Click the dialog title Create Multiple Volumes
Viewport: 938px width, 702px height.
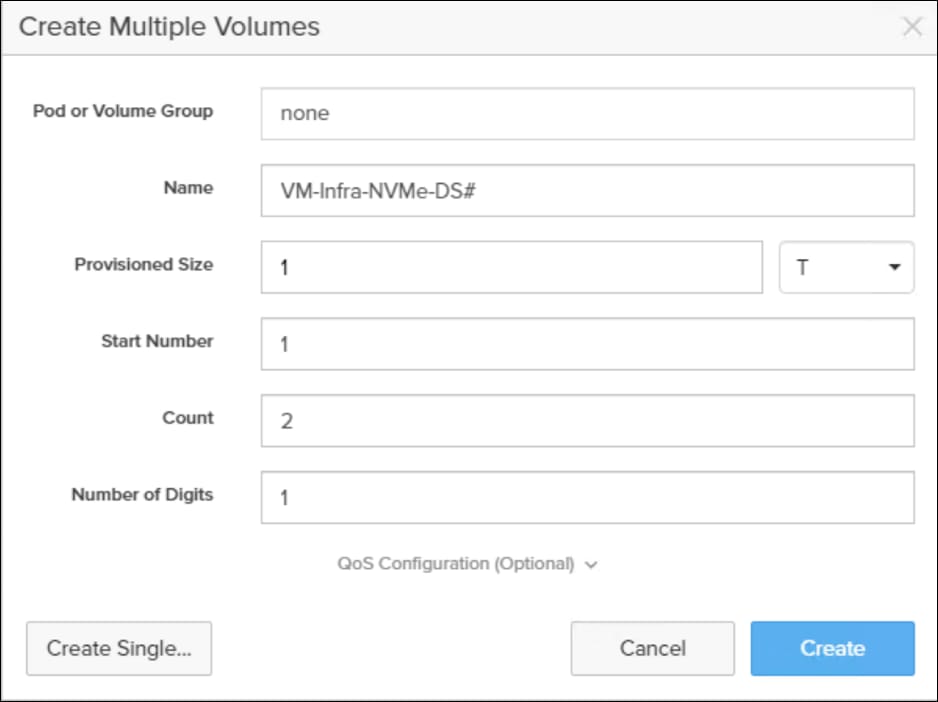[170, 27]
